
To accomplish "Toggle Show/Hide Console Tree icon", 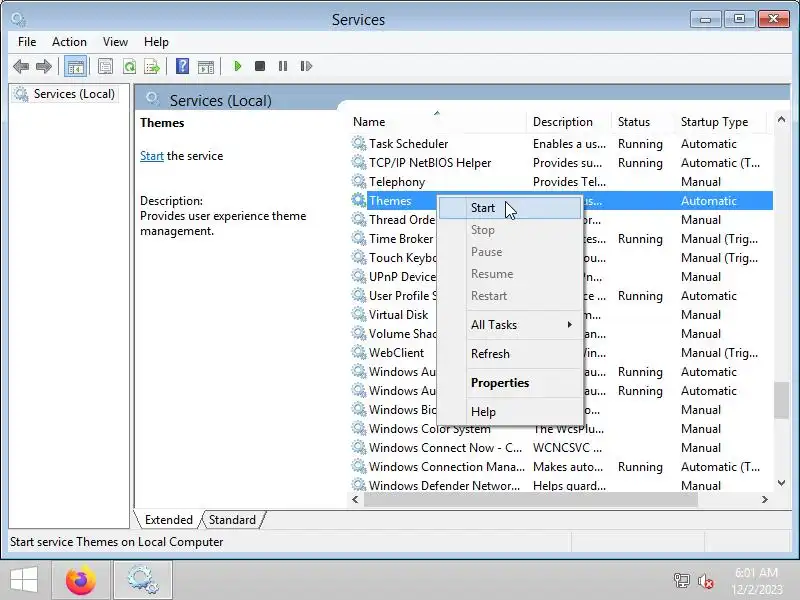I will coord(76,66).
